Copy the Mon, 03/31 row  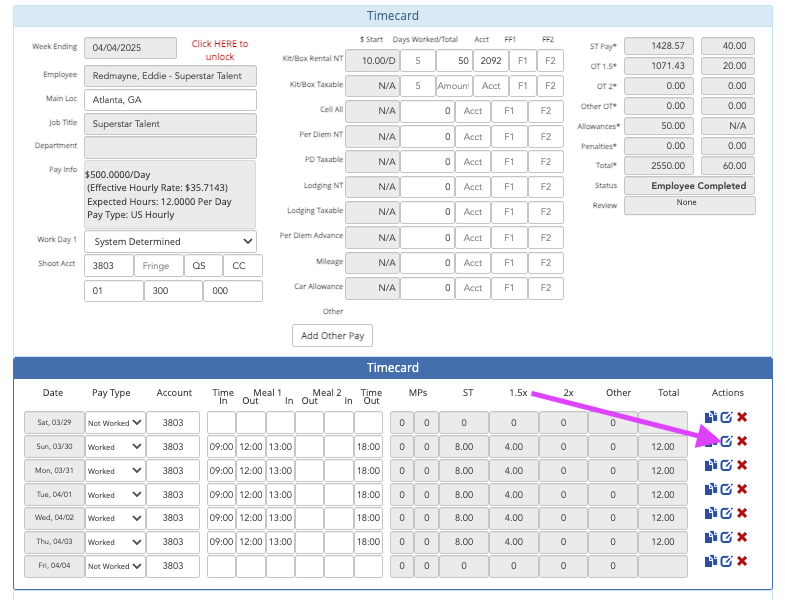point(710,465)
